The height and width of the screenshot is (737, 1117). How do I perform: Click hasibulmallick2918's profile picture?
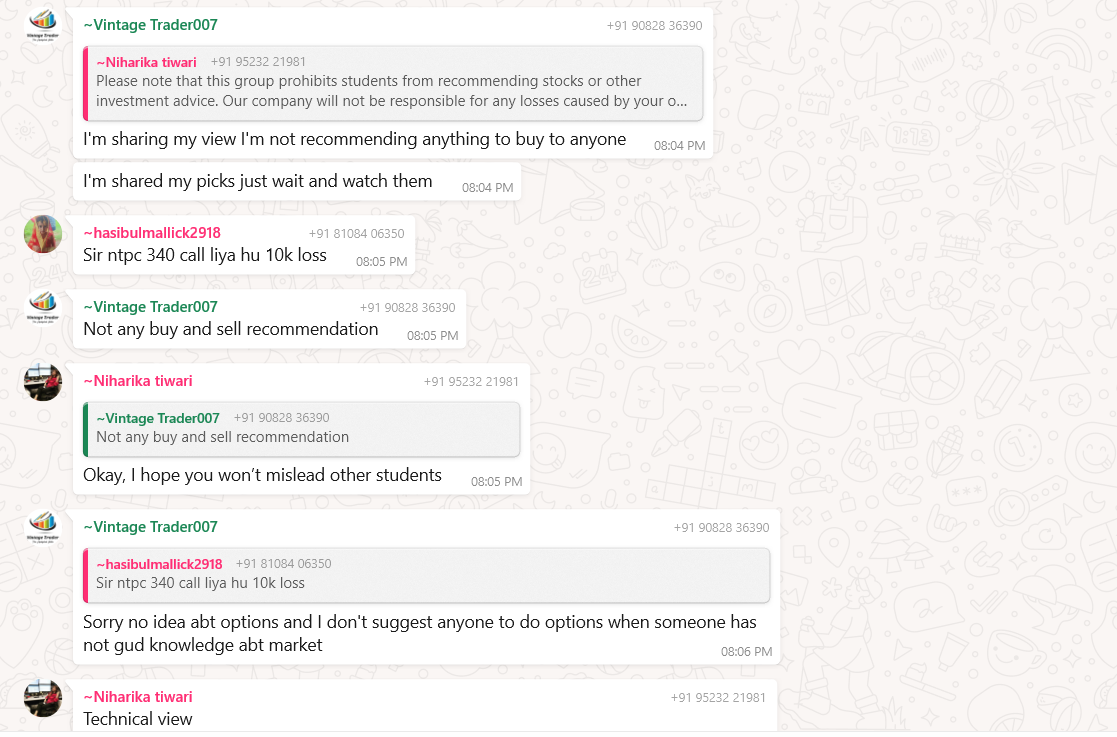[x=43, y=234]
